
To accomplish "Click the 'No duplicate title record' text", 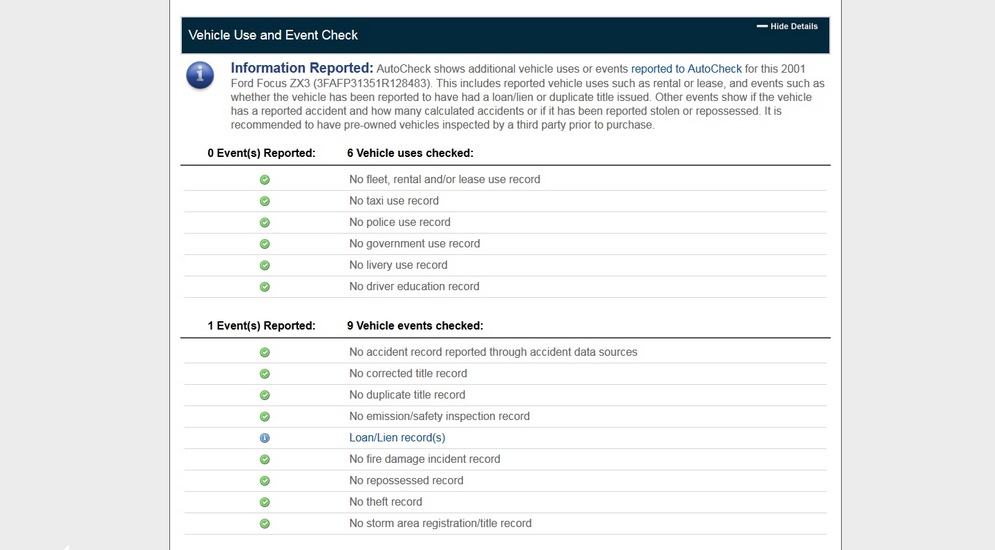I will click(x=407, y=395).
